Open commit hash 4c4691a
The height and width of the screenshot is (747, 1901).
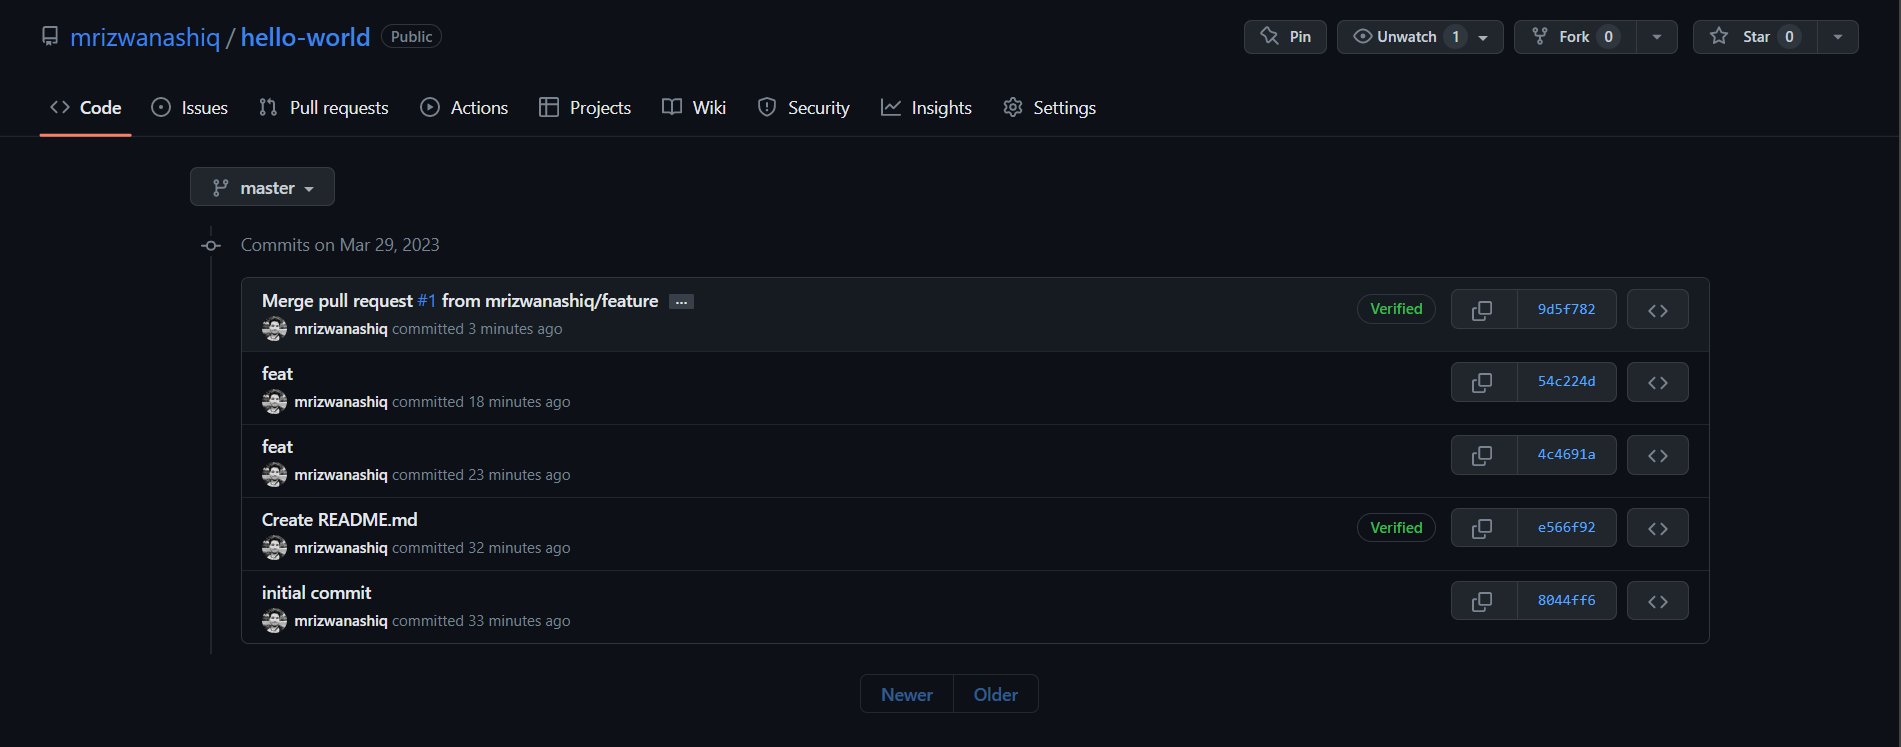pyautogui.click(x=1567, y=455)
